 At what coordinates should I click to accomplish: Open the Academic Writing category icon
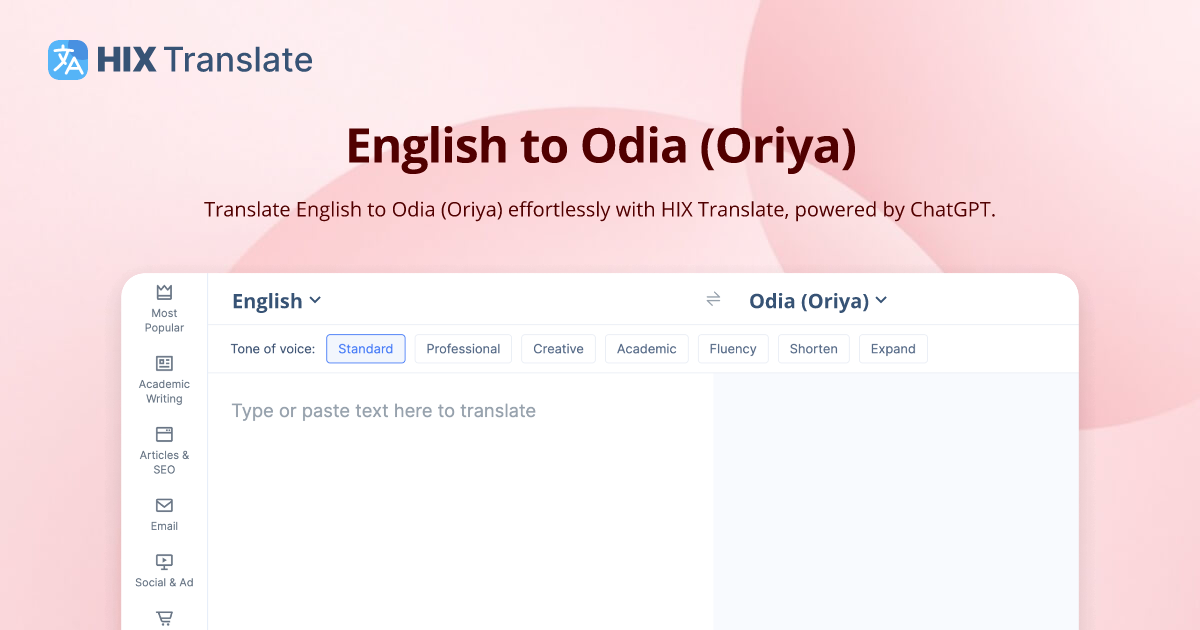pos(163,364)
